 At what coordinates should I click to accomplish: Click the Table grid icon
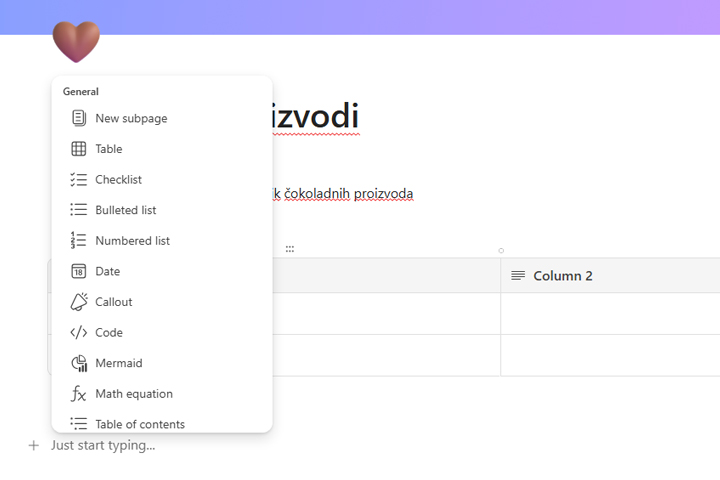79,149
